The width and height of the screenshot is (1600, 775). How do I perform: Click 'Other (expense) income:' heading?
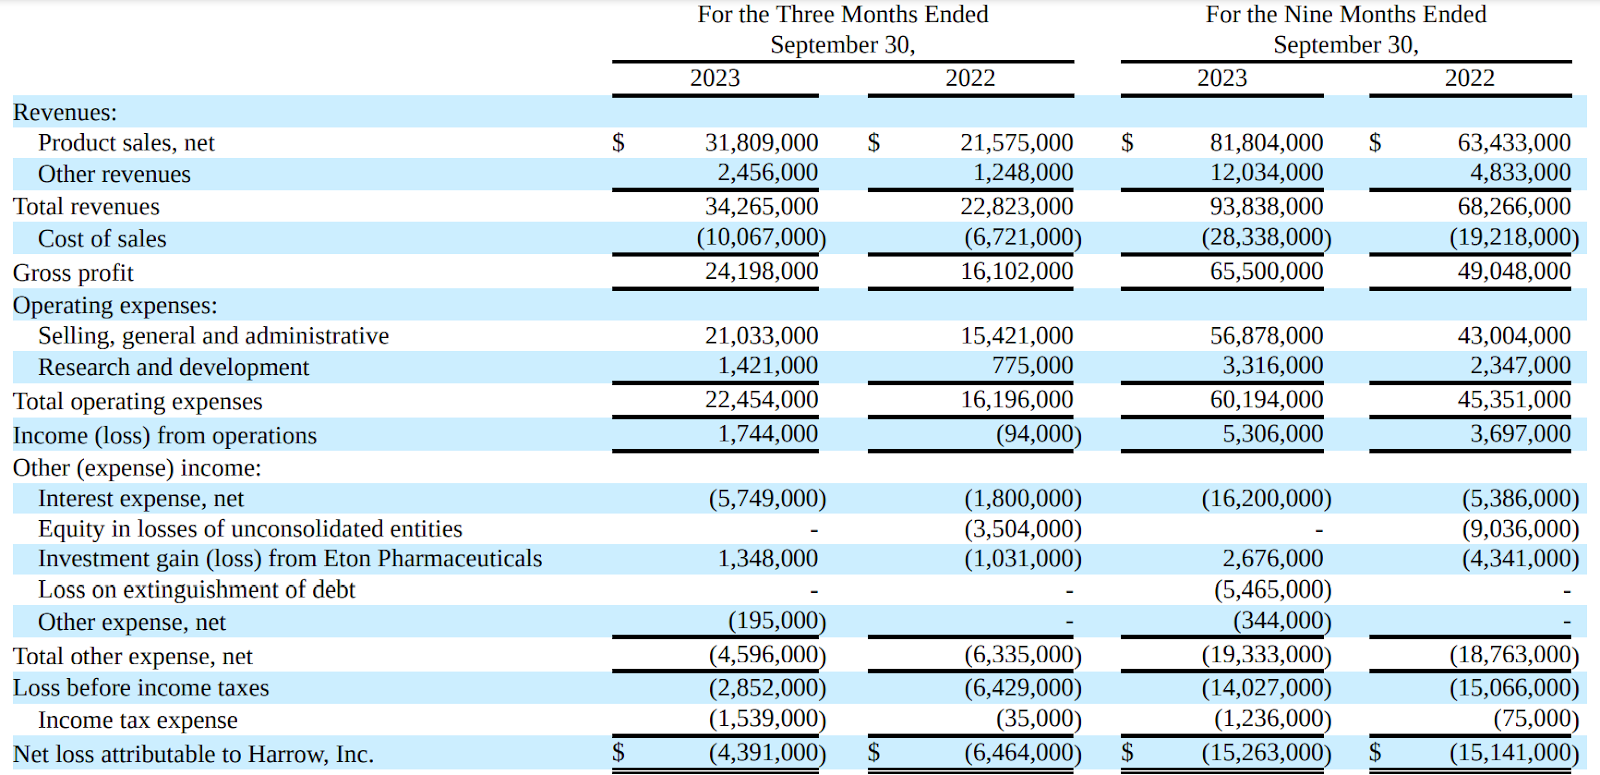pyautogui.click(x=137, y=467)
